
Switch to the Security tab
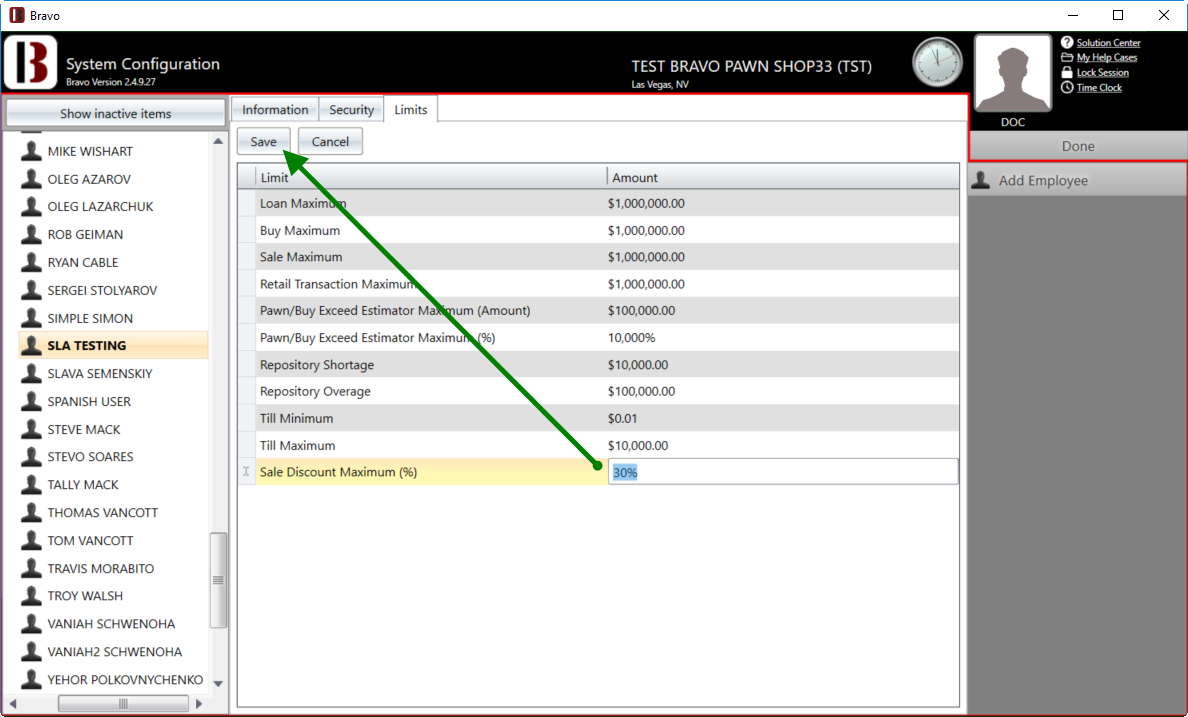click(x=352, y=110)
